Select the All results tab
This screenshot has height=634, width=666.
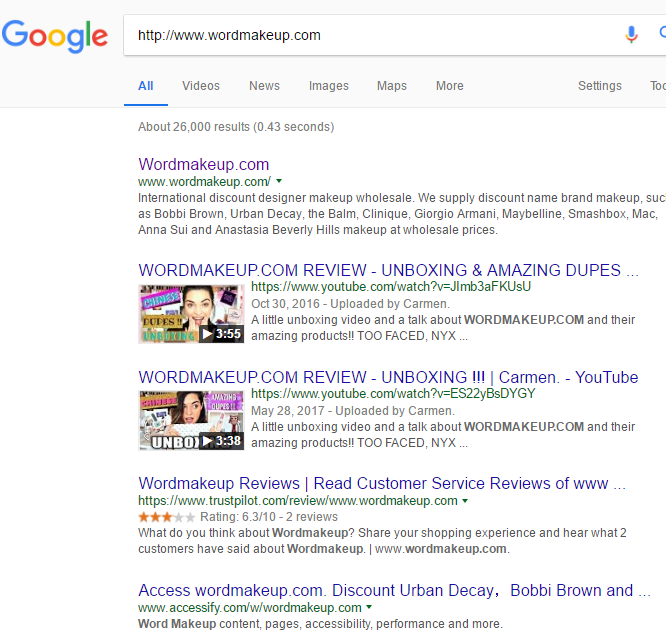point(146,86)
